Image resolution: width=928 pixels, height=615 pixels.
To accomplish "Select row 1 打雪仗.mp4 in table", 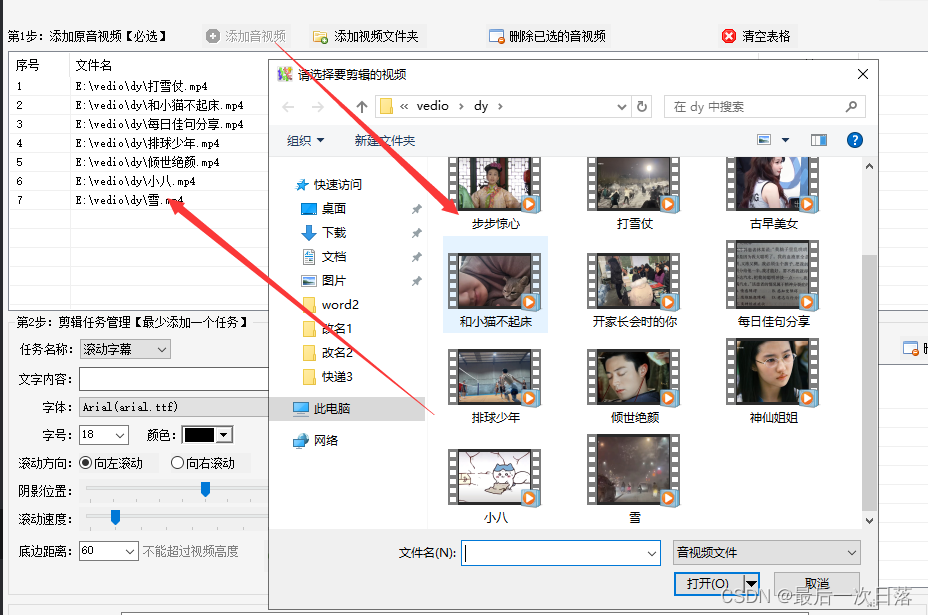I will pos(138,86).
